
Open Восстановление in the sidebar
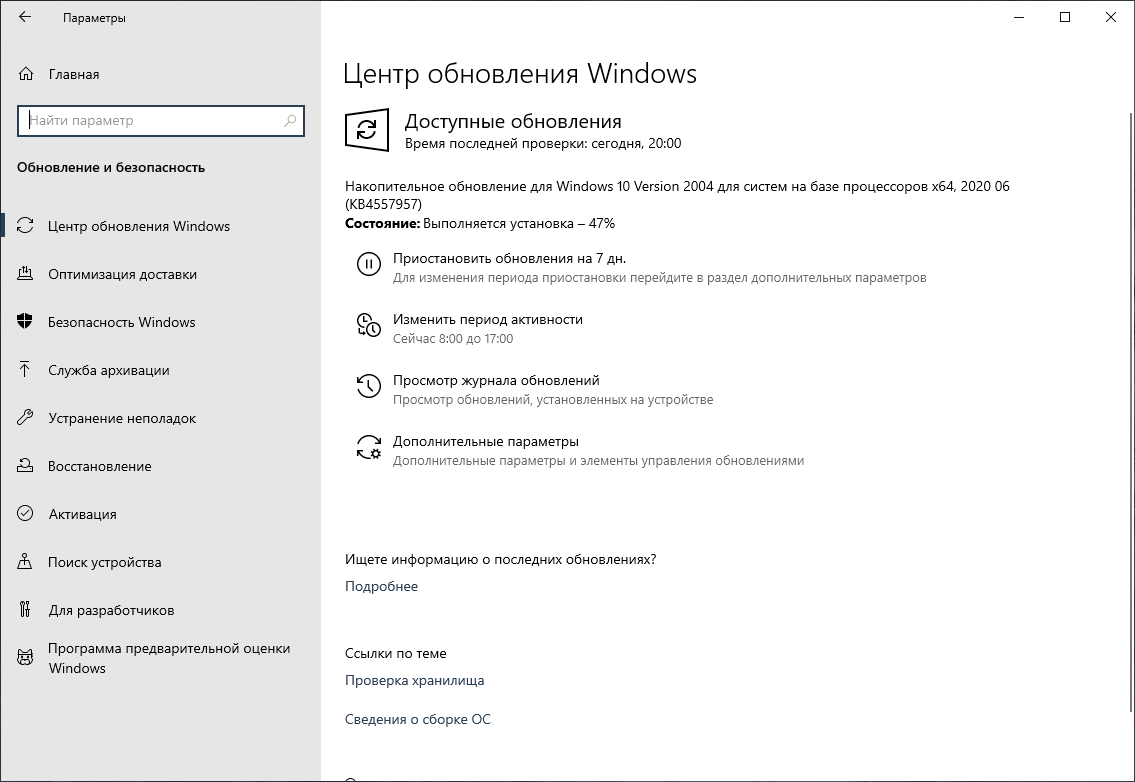[x=100, y=466]
